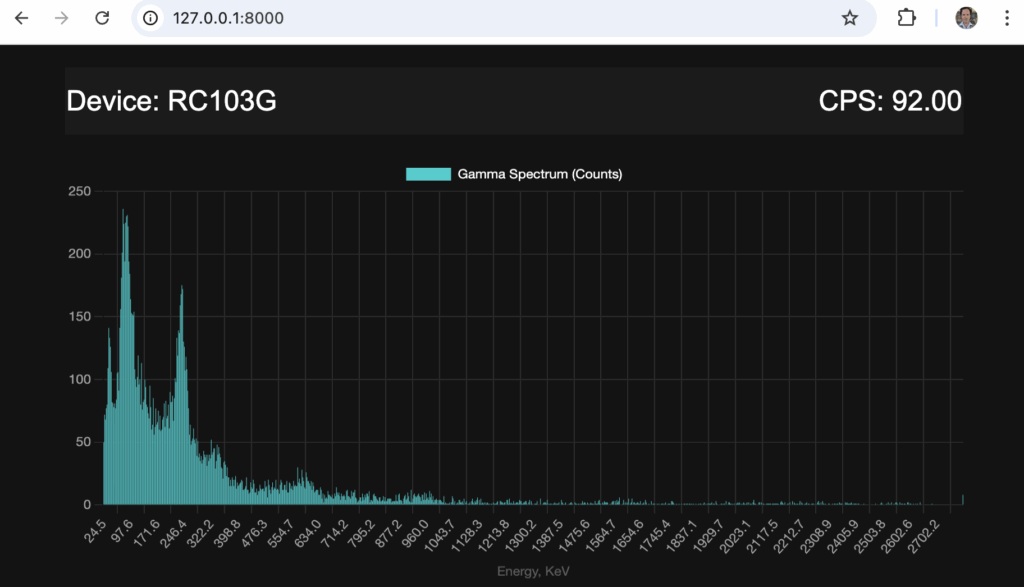The width and height of the screenshot is (1024, 587).
Task: Click the browser forward arrow
Action: [61, 18]
